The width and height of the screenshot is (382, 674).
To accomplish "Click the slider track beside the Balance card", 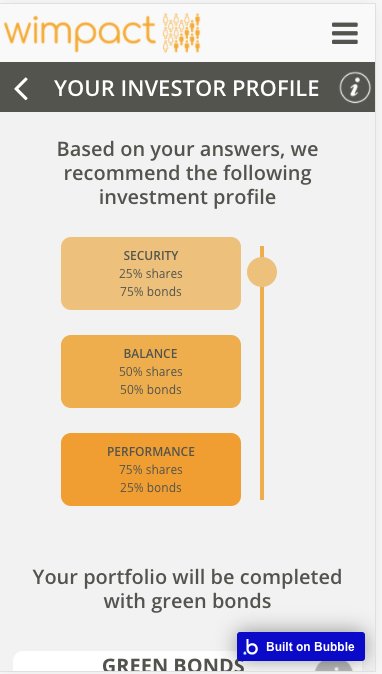I will (262, 371).
